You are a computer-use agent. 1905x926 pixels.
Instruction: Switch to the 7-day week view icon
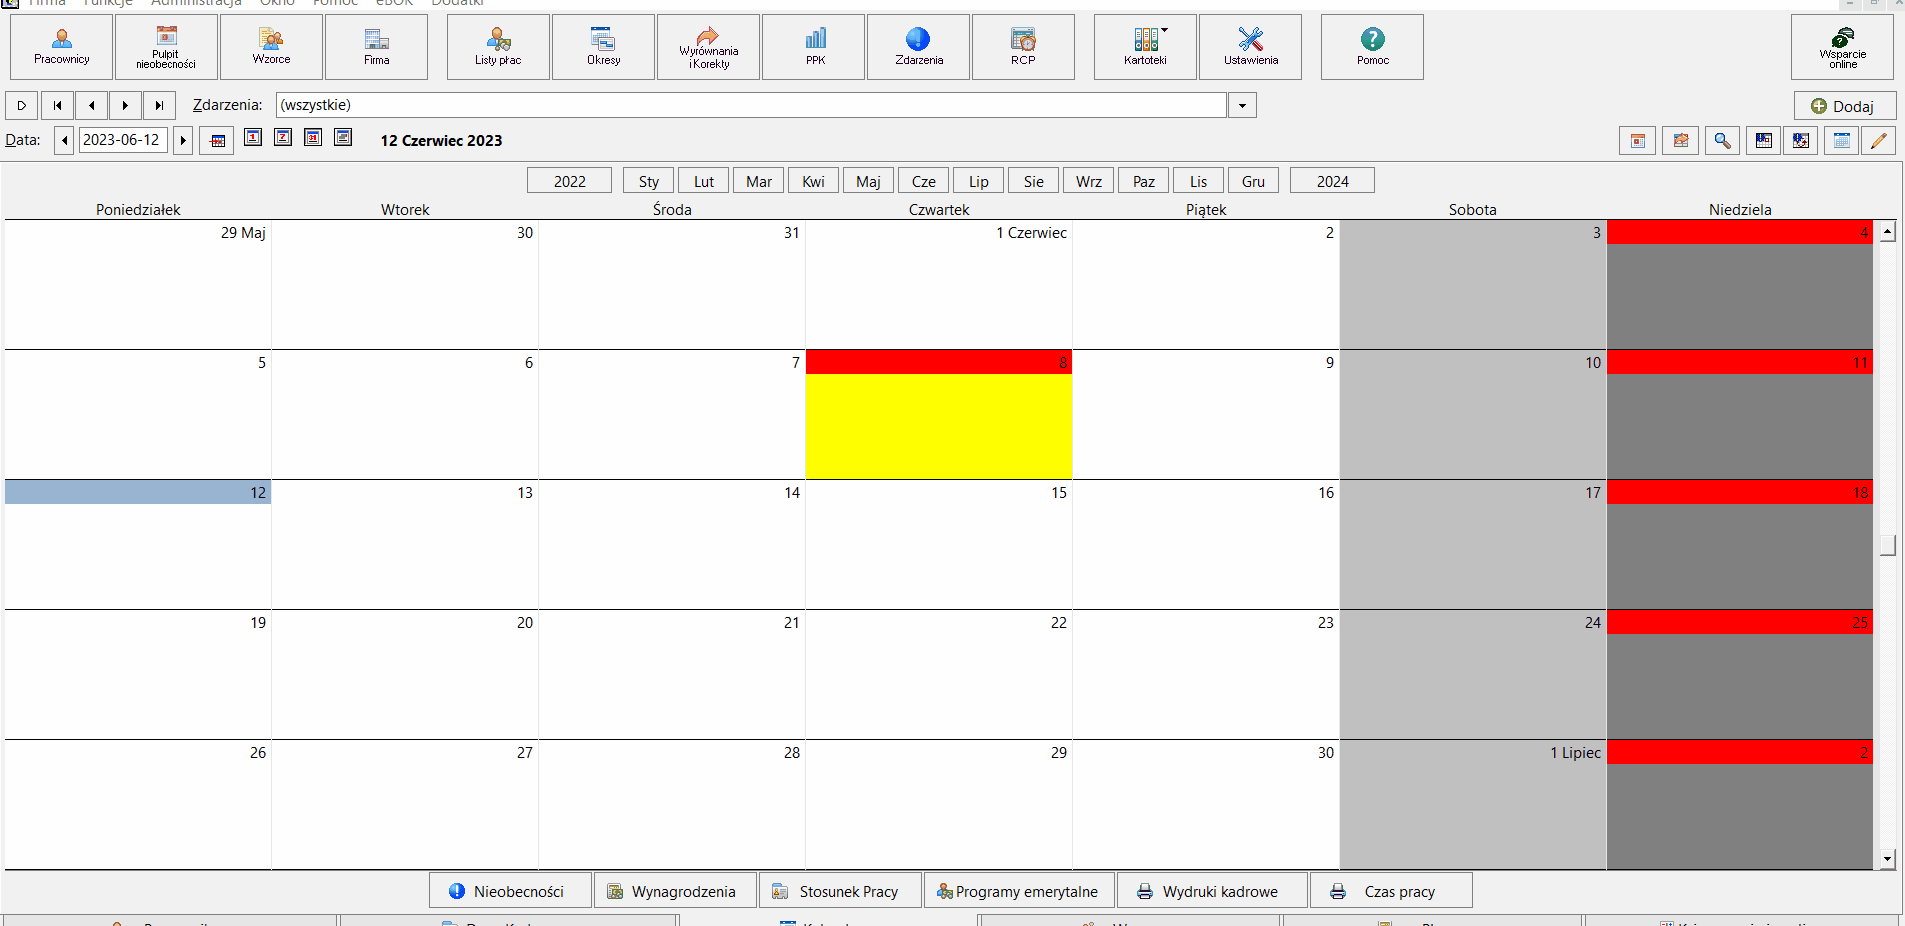(283, 137)
